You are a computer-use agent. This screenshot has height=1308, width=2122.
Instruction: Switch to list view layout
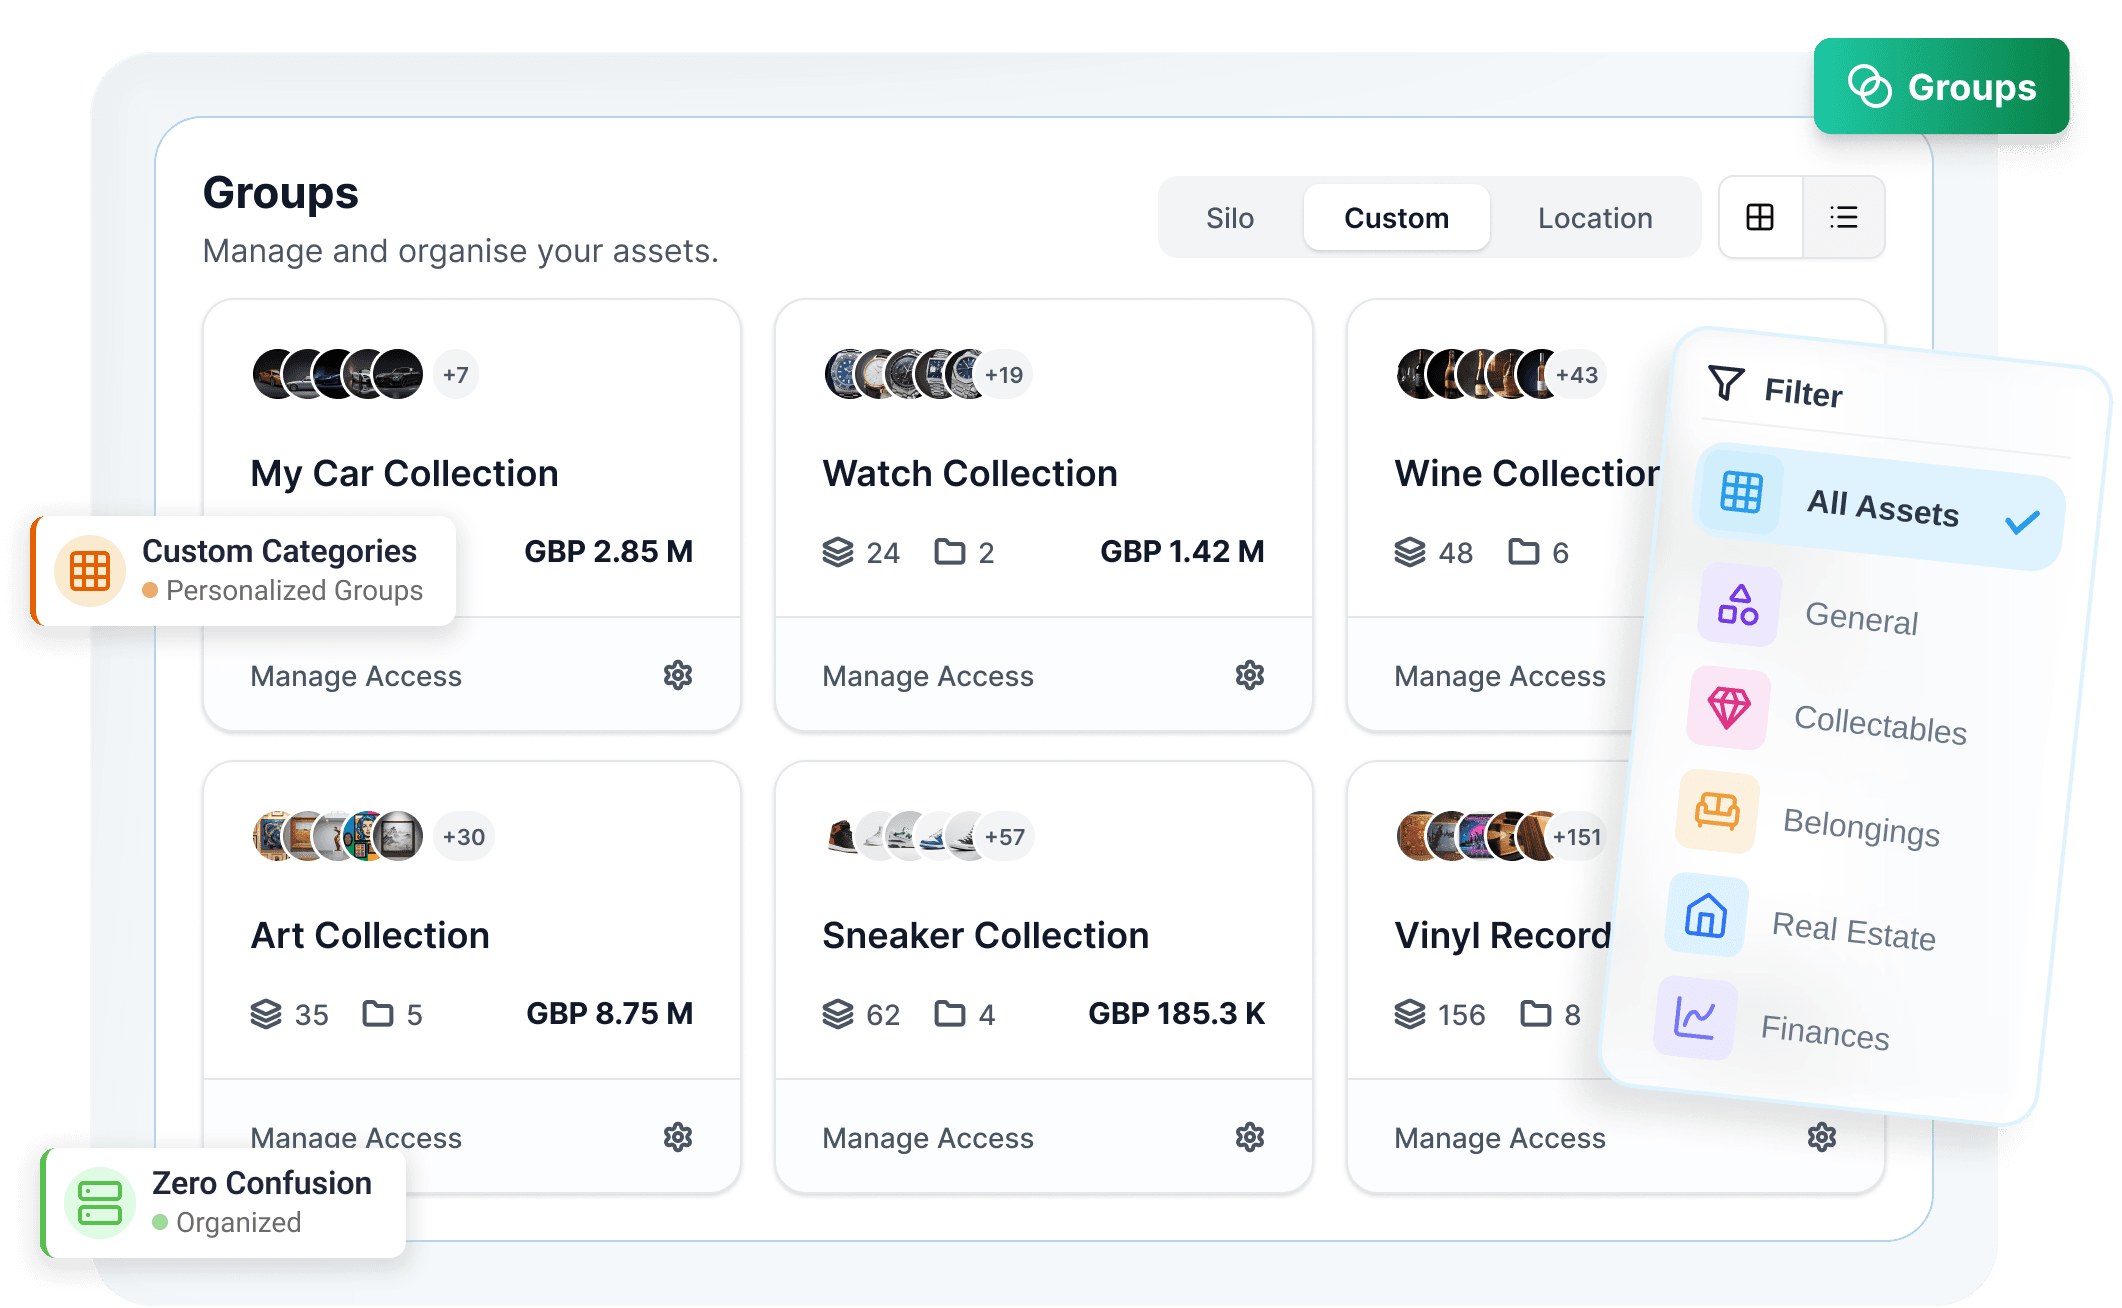tap(1844, 217)
